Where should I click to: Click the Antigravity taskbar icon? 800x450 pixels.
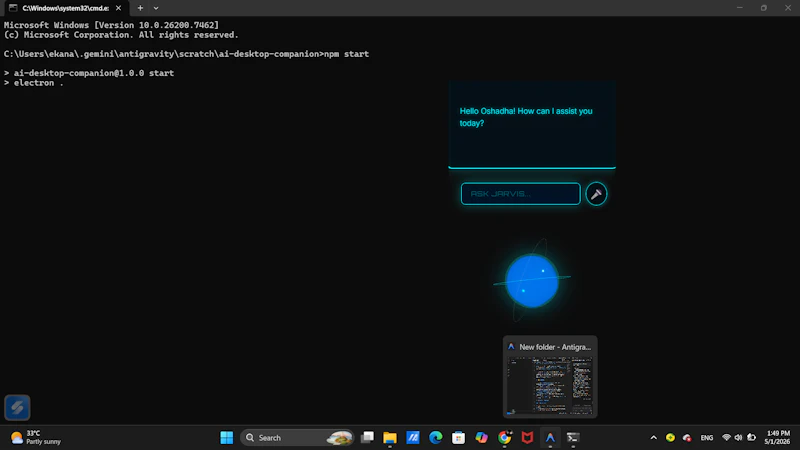pyautogui.click(x=550, y=437)
